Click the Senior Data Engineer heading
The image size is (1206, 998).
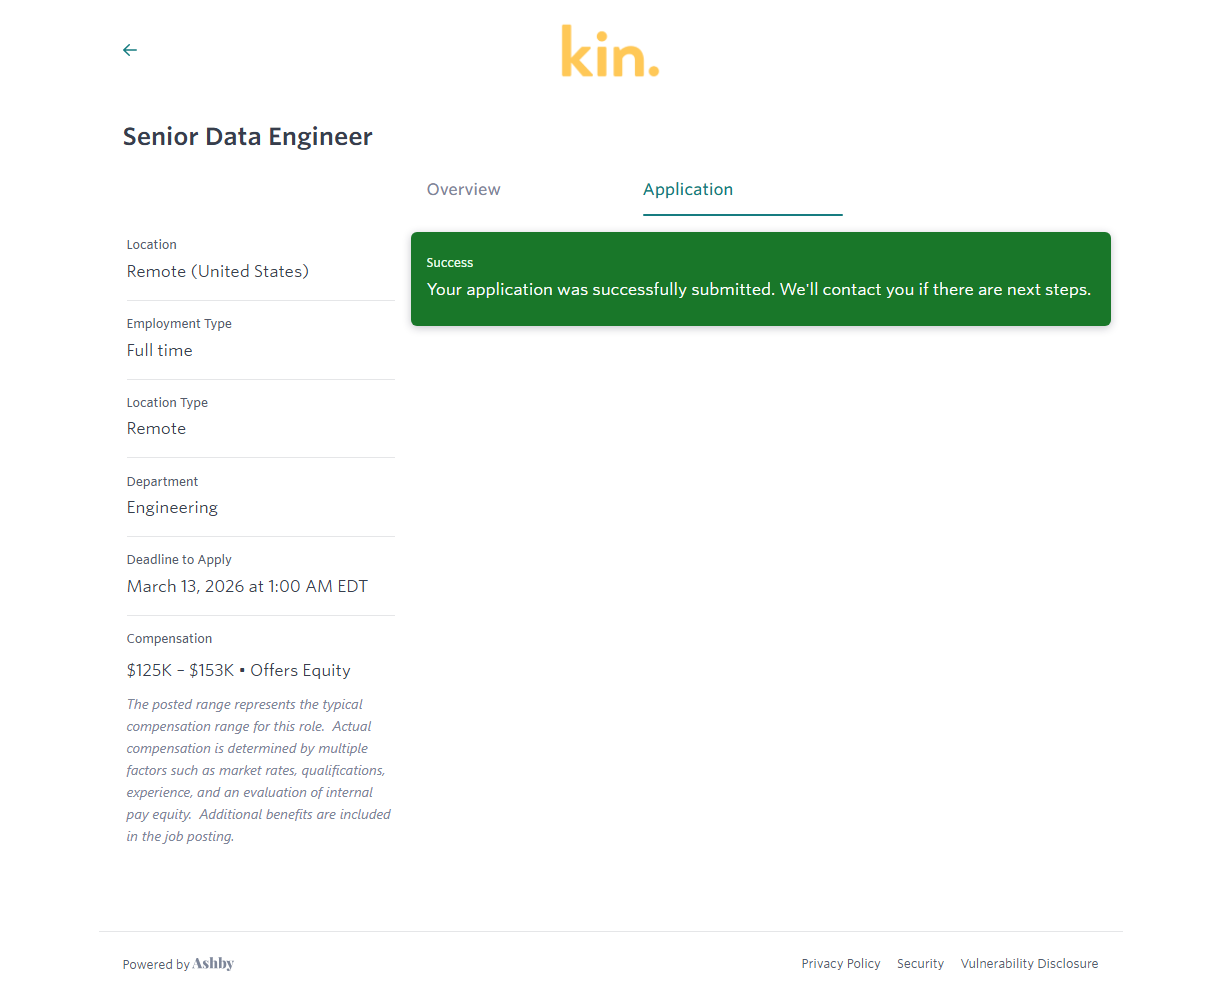click(248, 137)
